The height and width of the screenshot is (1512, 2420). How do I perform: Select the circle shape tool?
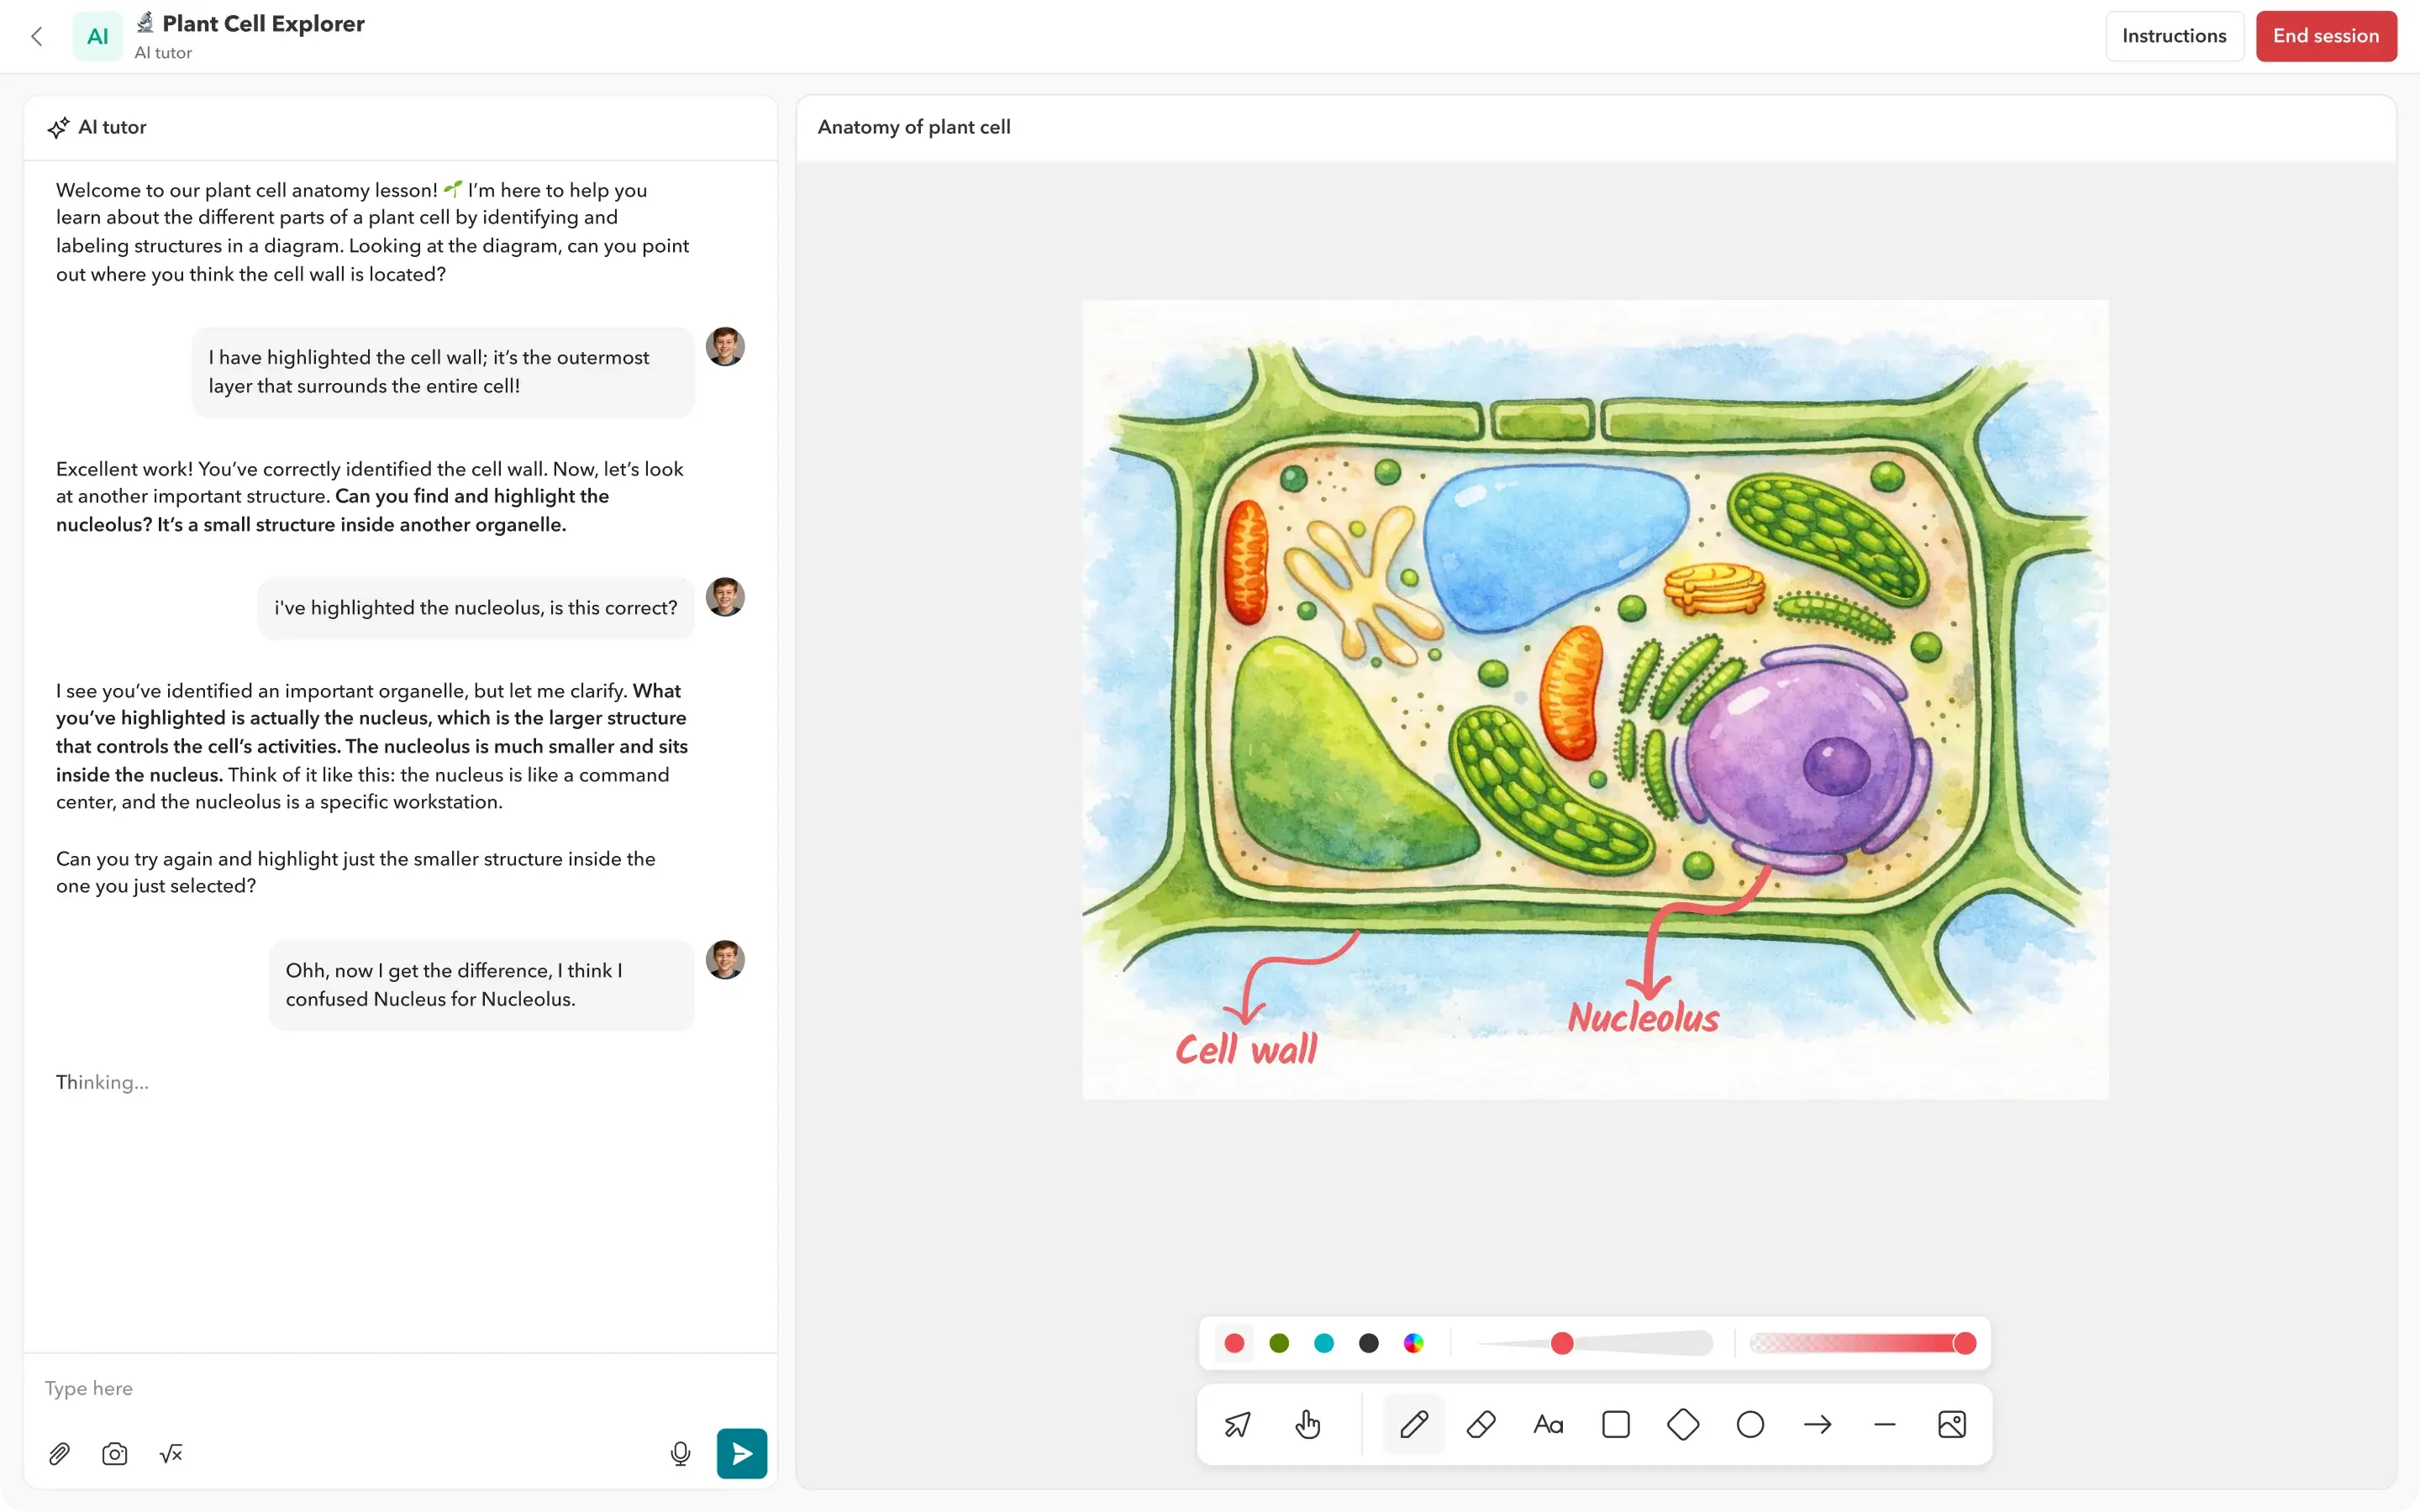(1750, 1425)
